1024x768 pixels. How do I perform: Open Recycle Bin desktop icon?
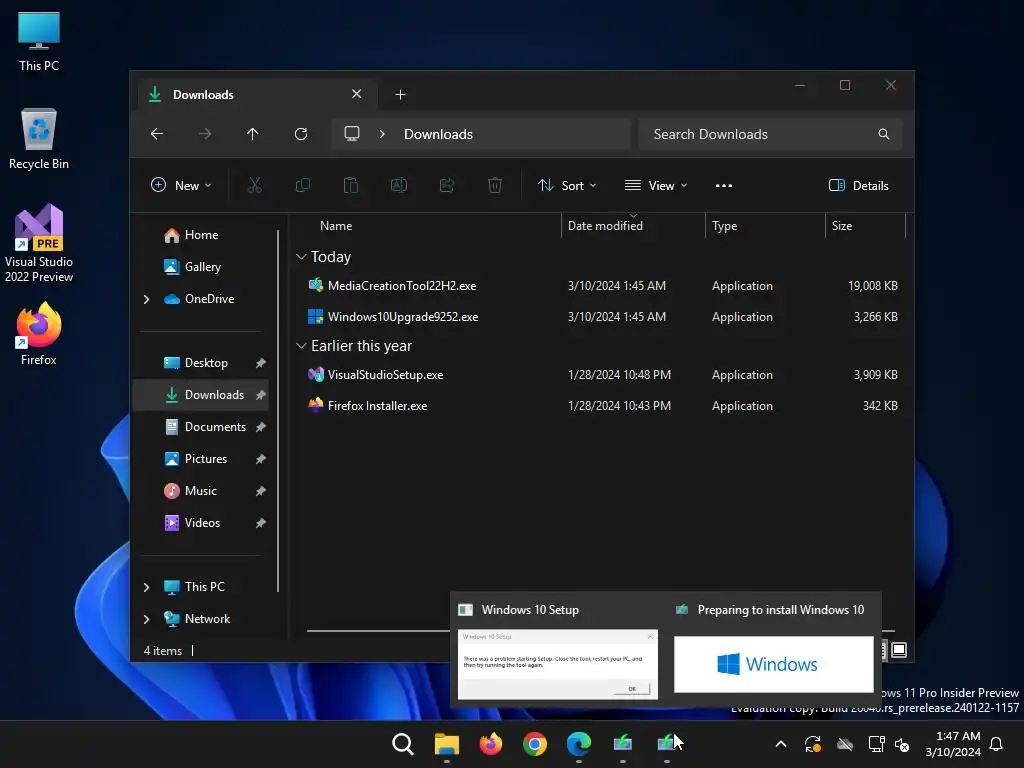pyautogui.click(x=39, y=139)
